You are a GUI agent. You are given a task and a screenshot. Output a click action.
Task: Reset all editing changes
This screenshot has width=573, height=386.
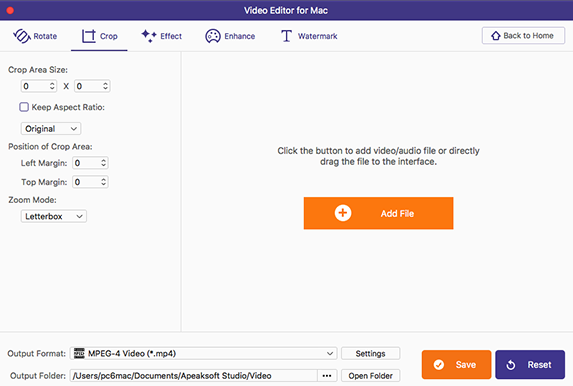coord(530,364)
